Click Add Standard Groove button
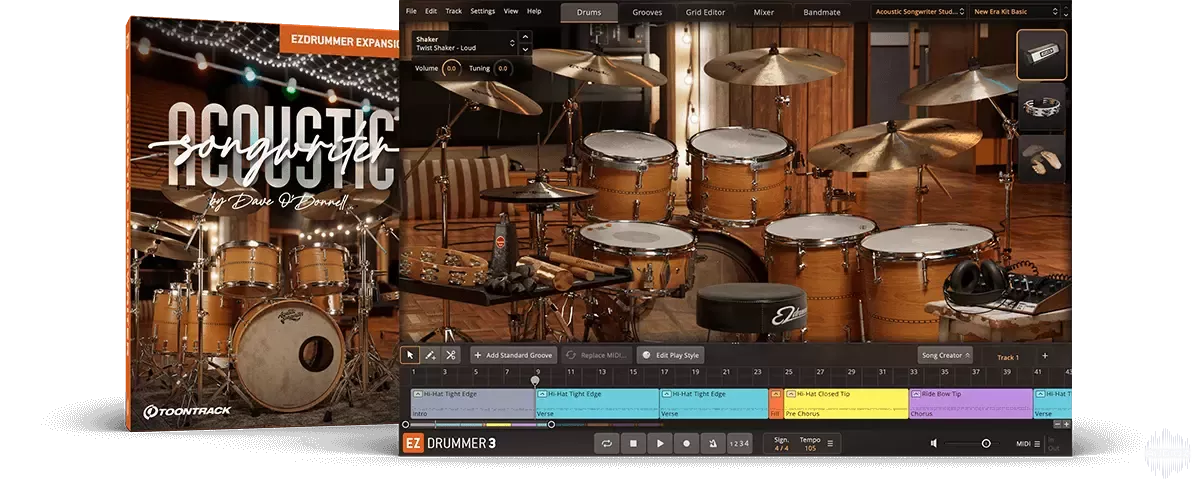This screenshot has width=1200, height=488. pyautogui.click(x=514, y=355)
